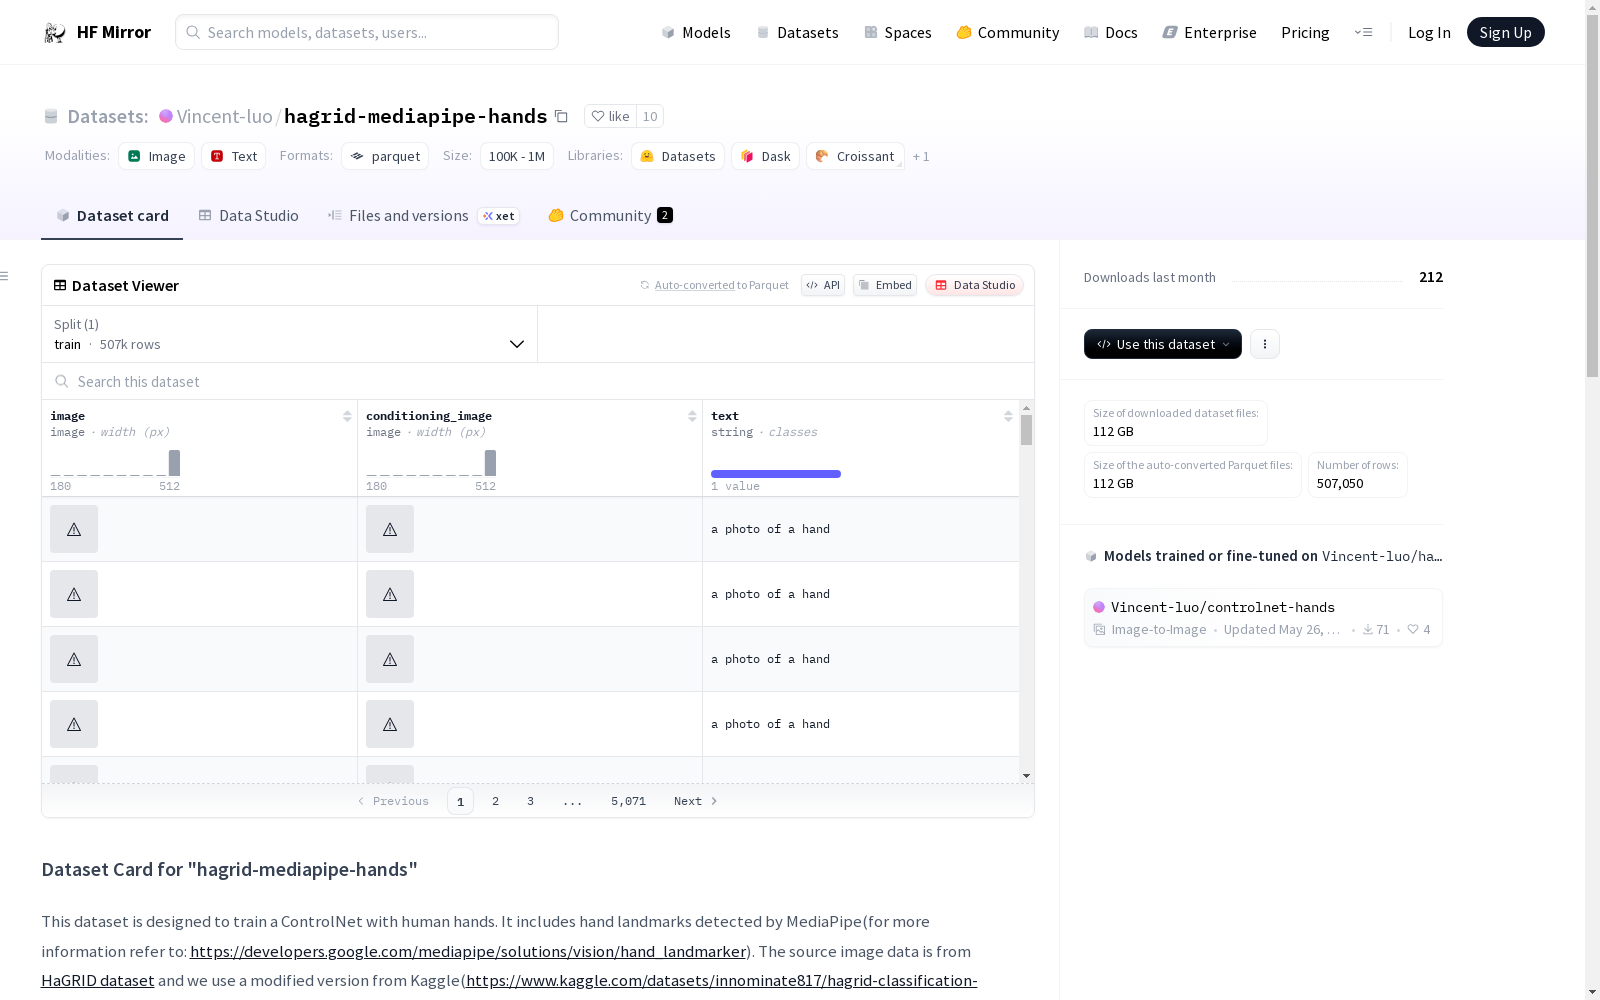Sort the image column
The height and width of the screenshot is (1000, 1600).
tap(347, 416)
